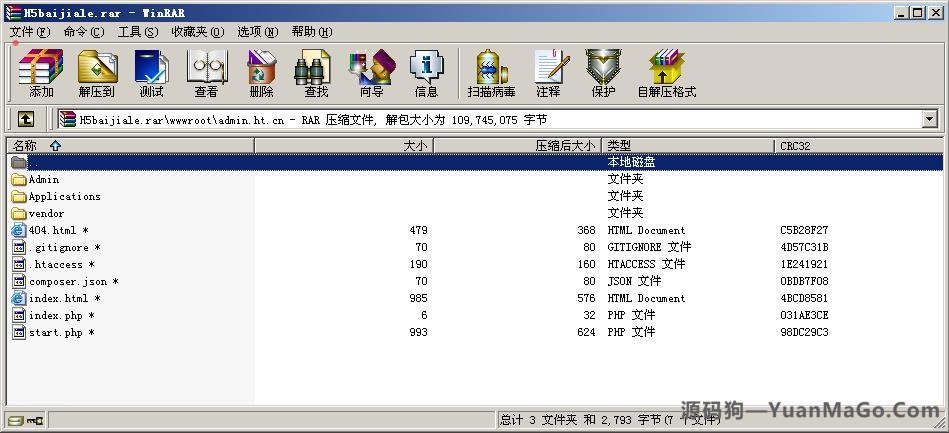This screenshot has width=949, height=433.
Task: Click the .htaccess file icon
Action: tap(19, 264)
